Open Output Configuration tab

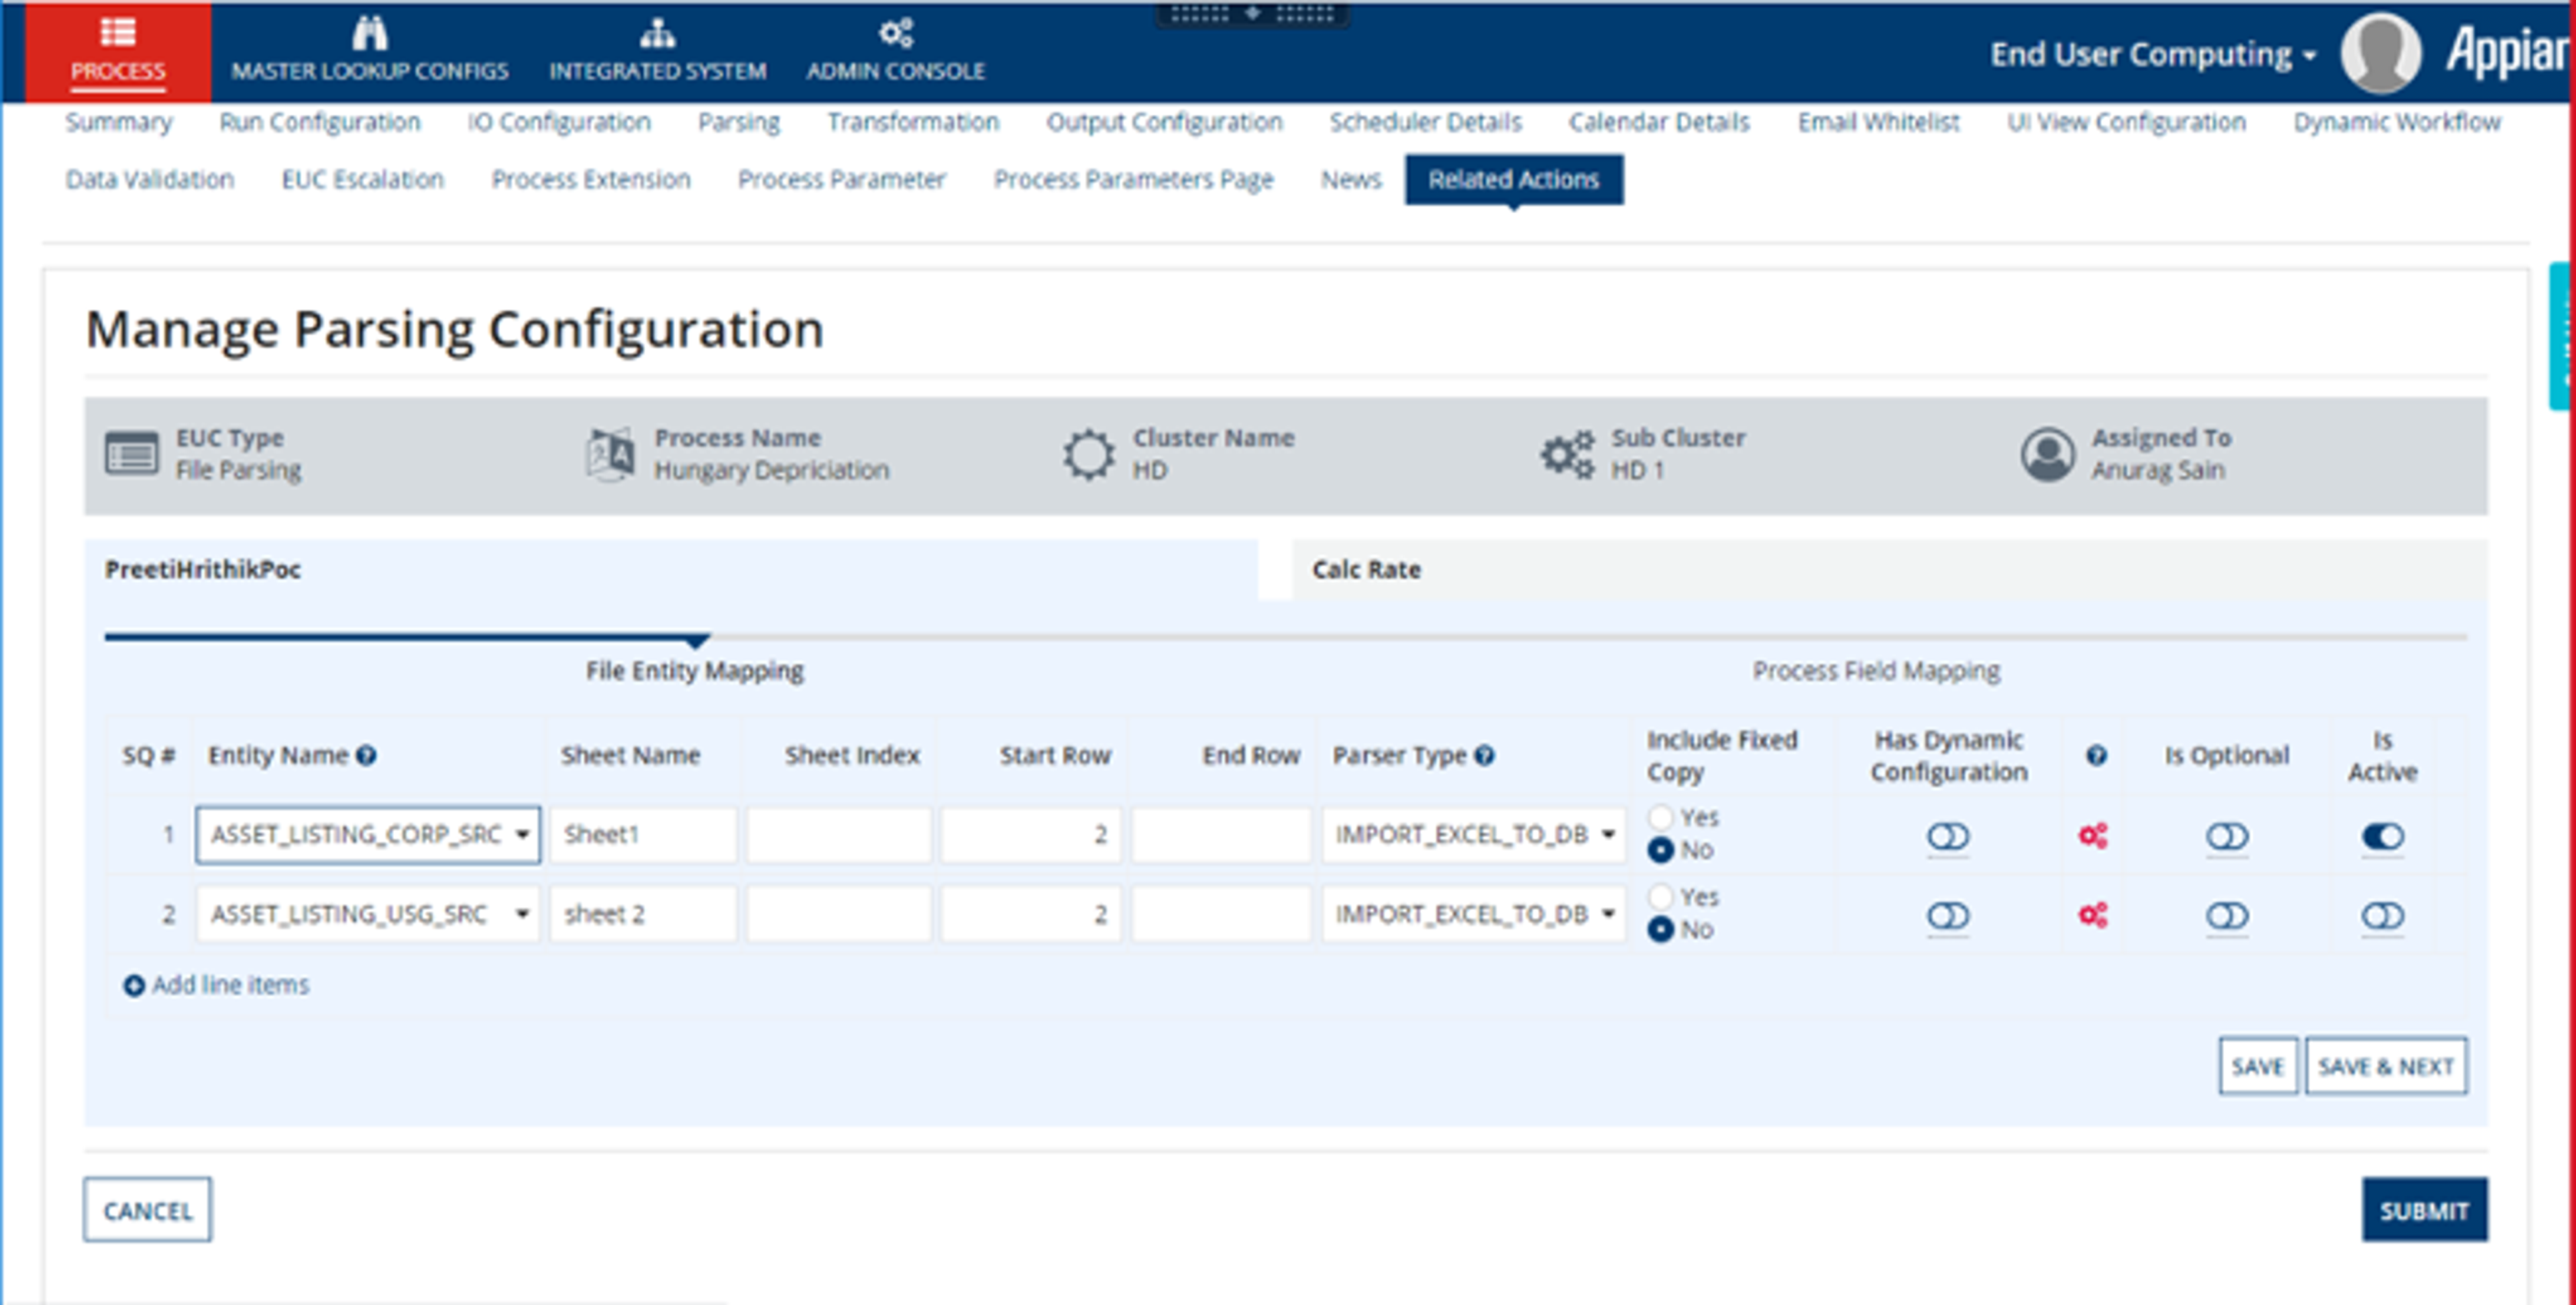(x=1164, y=122)
